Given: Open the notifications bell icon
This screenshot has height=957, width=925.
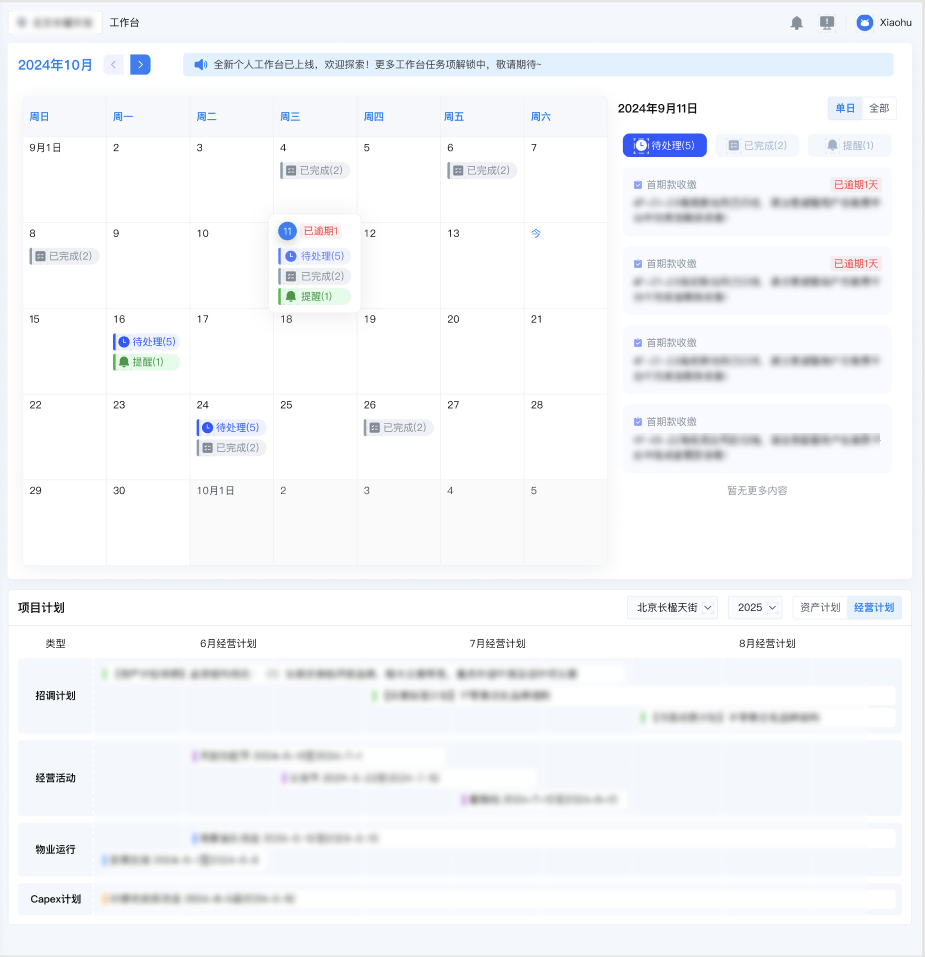Looking at the screenshot, I should 796,23.
